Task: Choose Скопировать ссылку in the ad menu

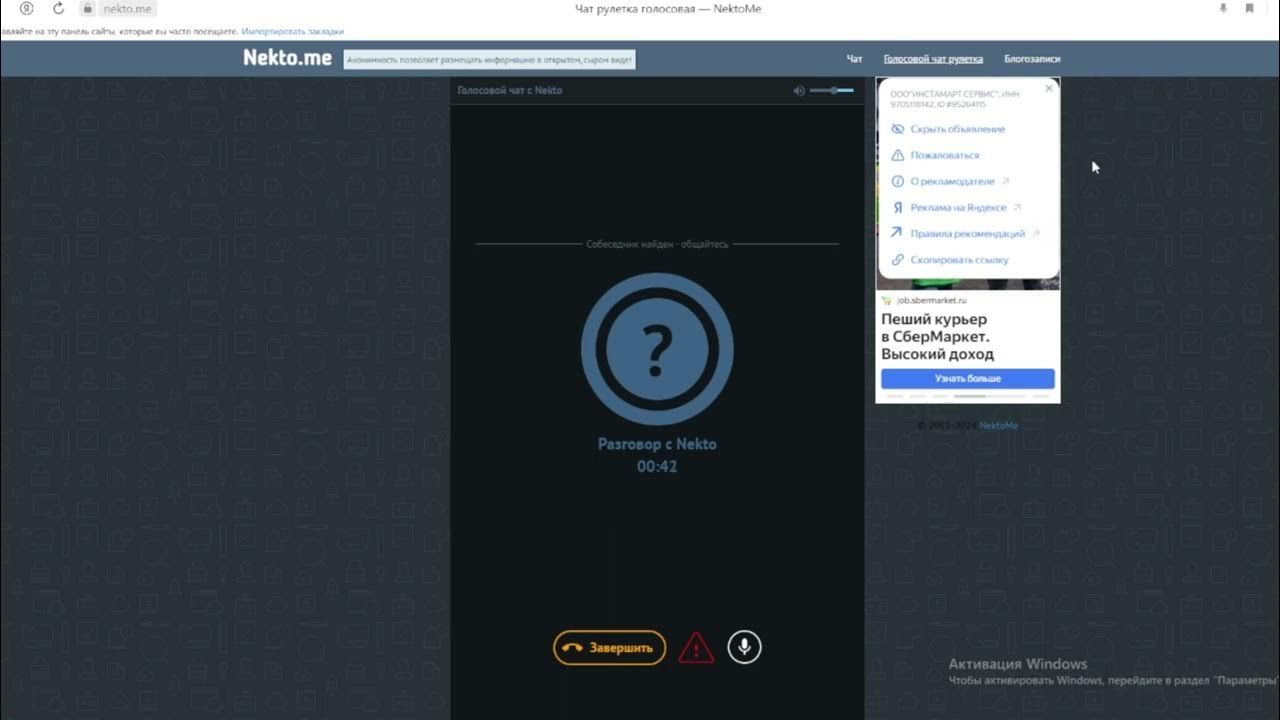Action: pyautogui.click(x=959, y=259)
